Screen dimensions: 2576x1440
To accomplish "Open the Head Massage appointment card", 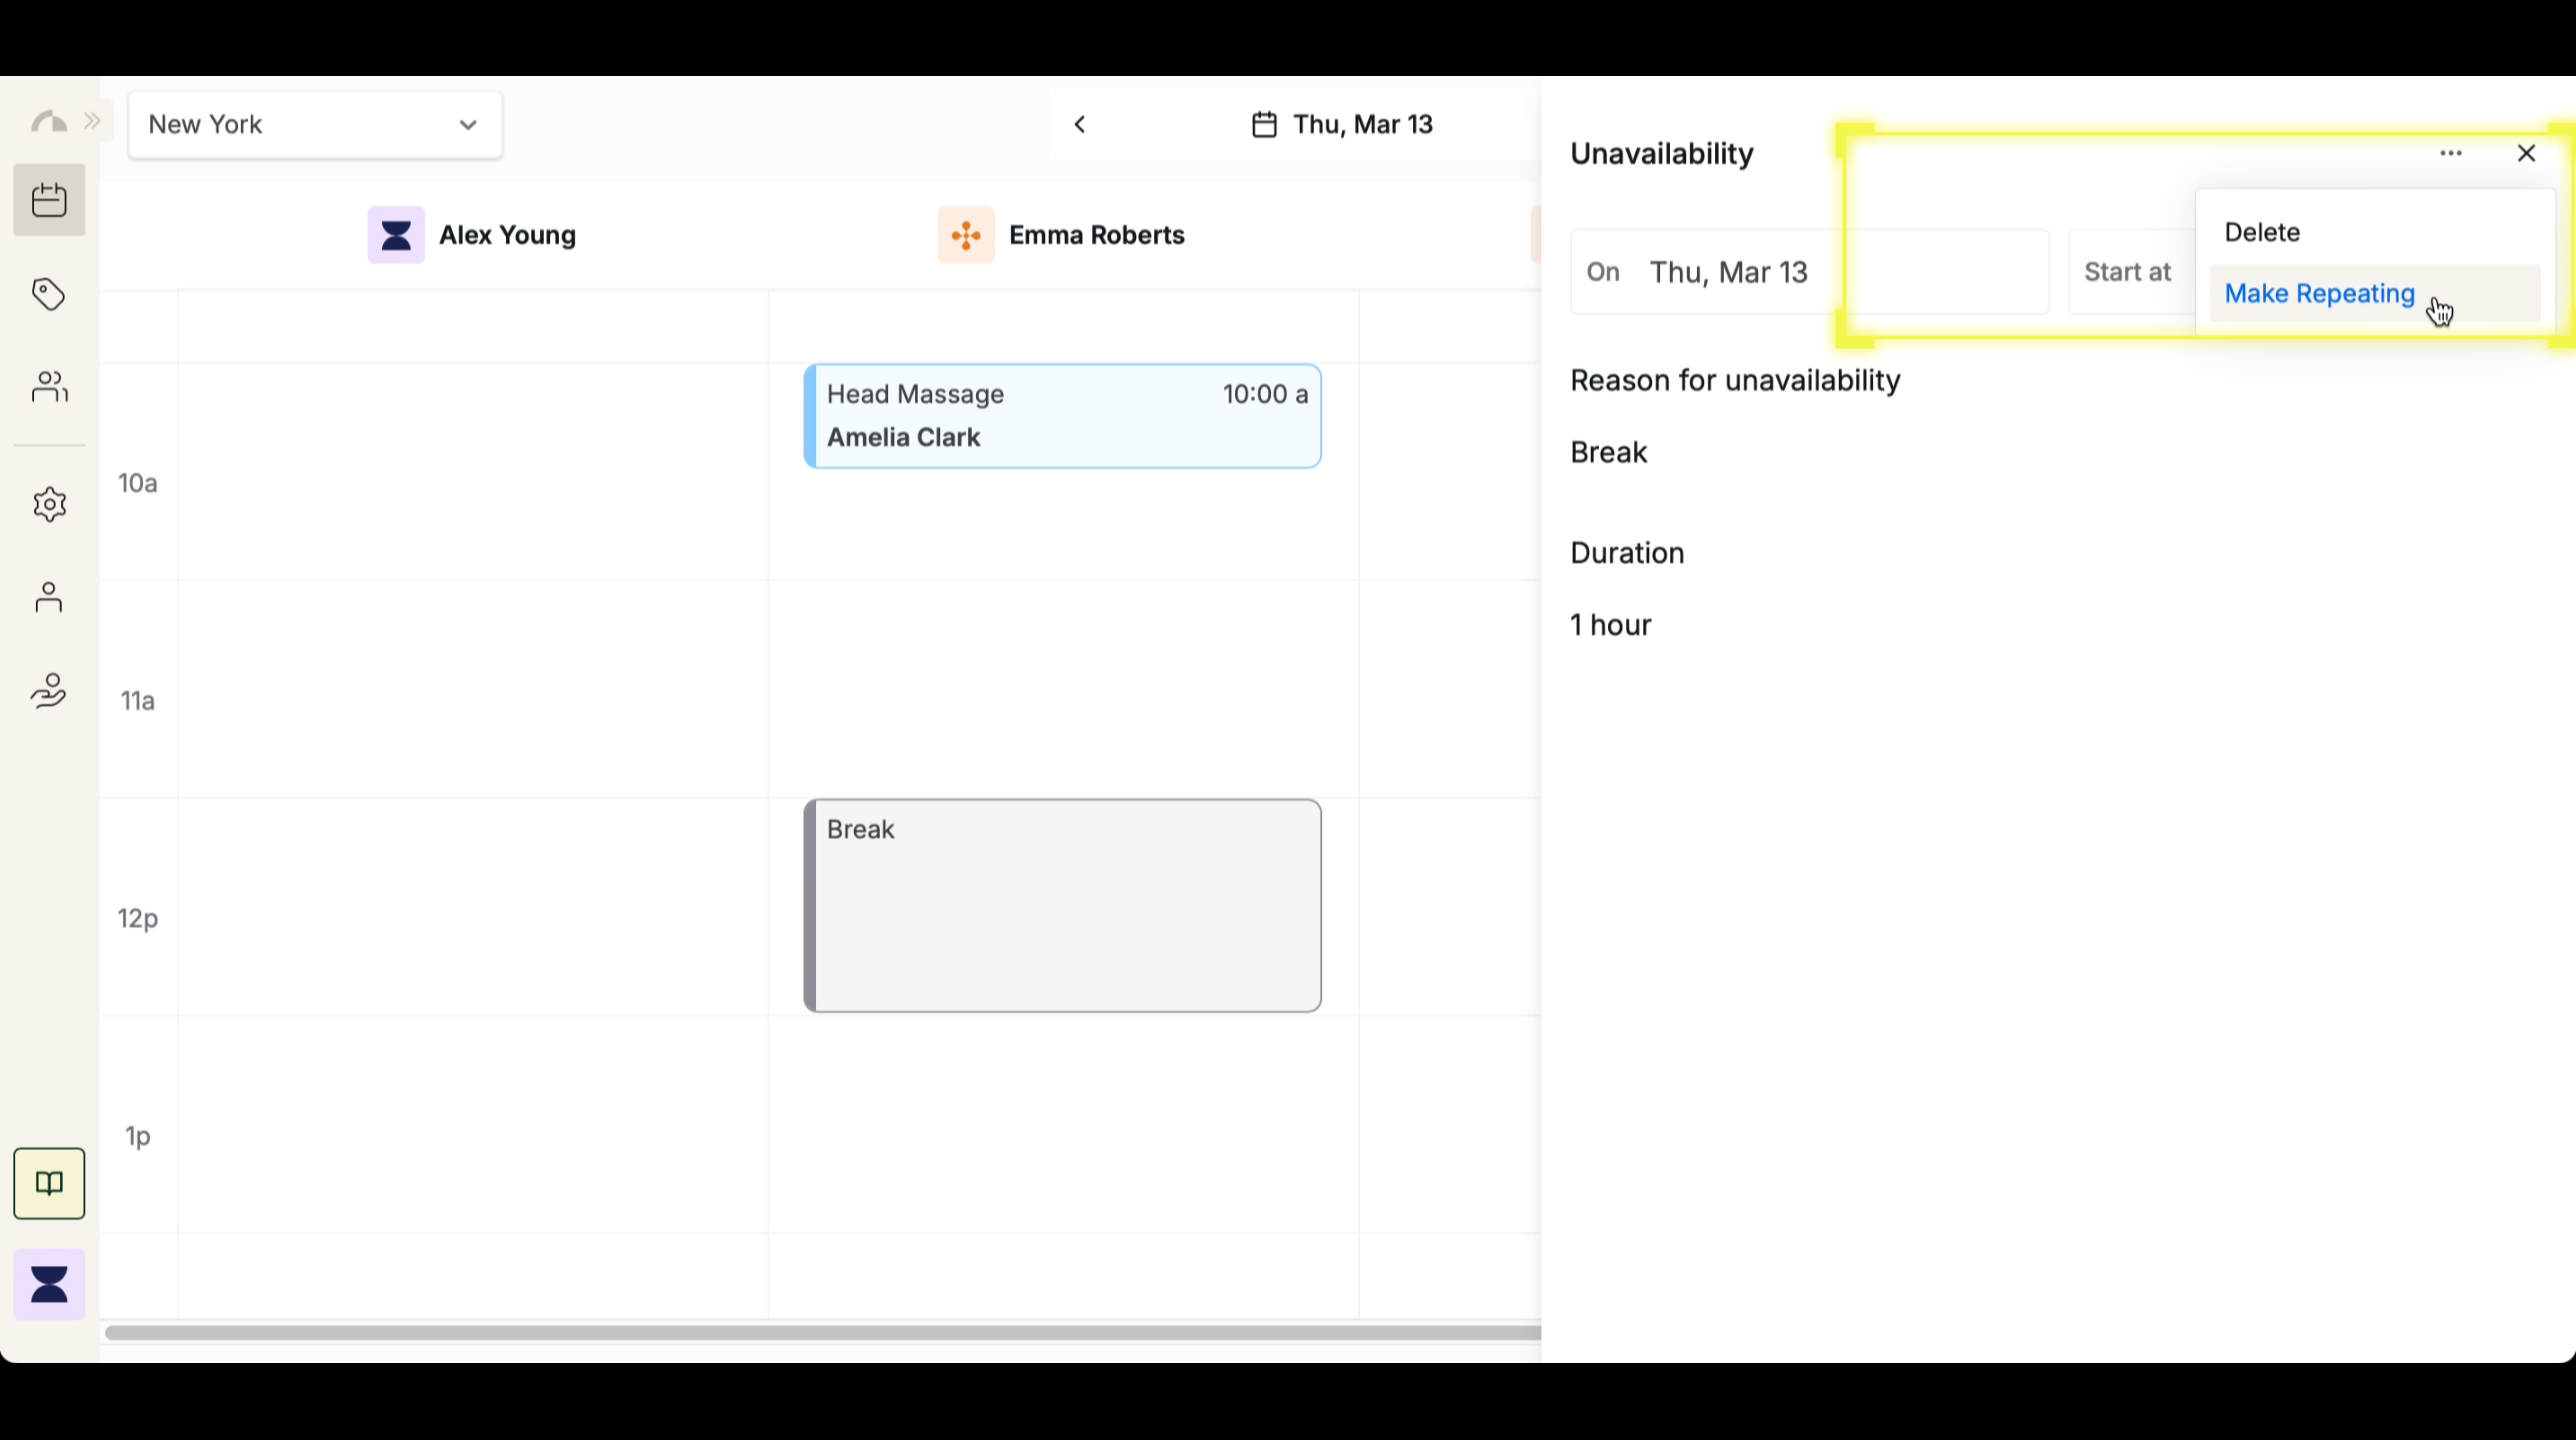I will coord(1062,416).
